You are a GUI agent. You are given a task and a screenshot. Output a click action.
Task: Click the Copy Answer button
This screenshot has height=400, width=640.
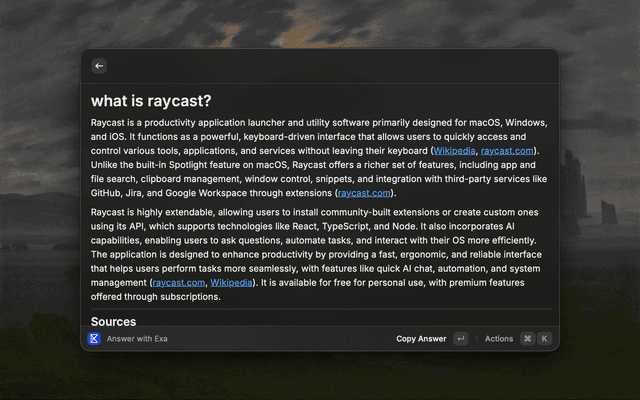tap(421, 339)
